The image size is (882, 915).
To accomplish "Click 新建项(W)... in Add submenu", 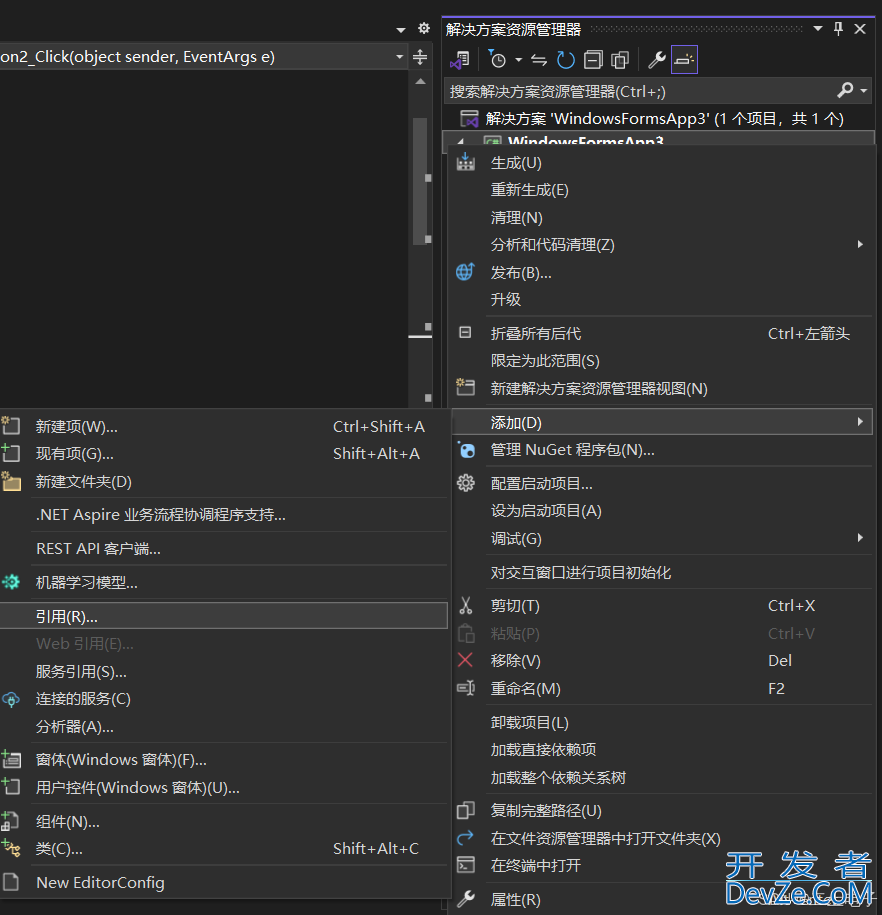I will [x=224, y=427].
